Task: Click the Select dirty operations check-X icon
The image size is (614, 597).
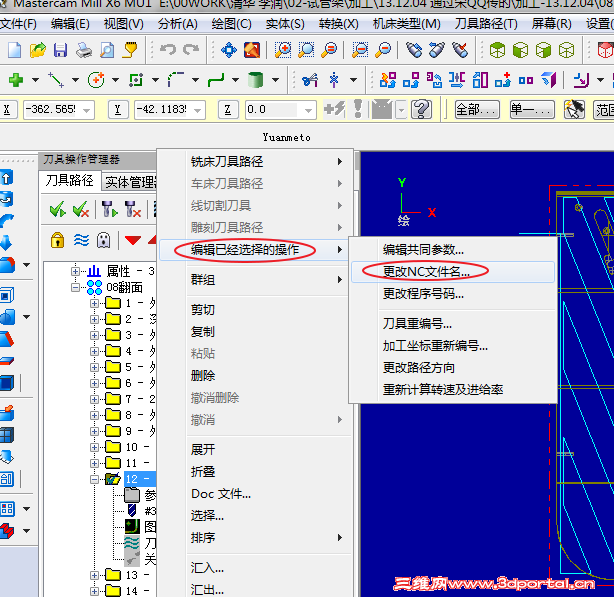Action: pyautogui.click(x=81, y=209)
